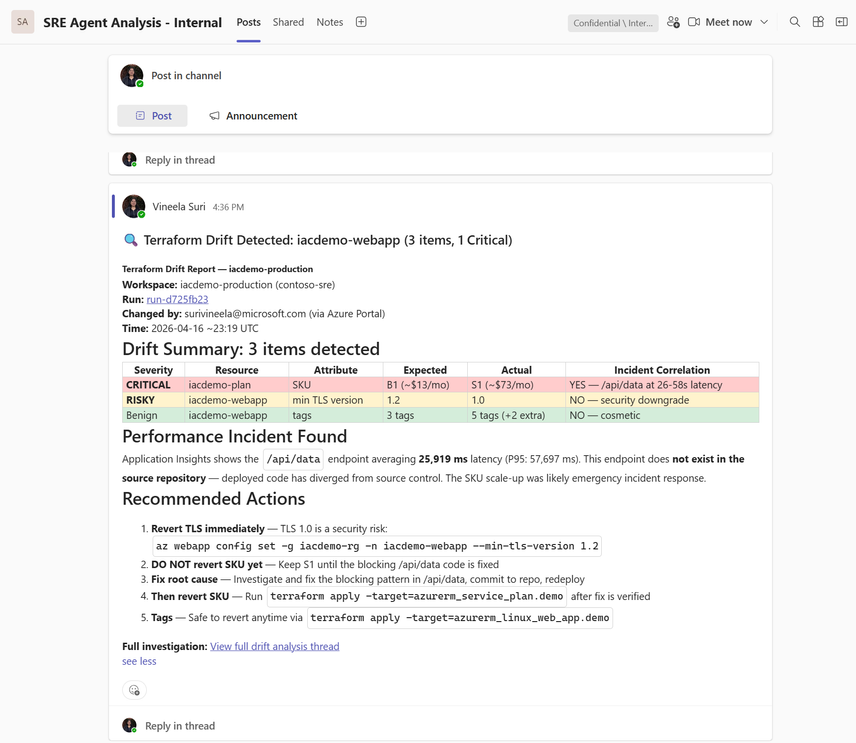Screen dimensions: 856x743
Task: Click the Confidential \ Internal label badge
Action: tap(613, 23)
